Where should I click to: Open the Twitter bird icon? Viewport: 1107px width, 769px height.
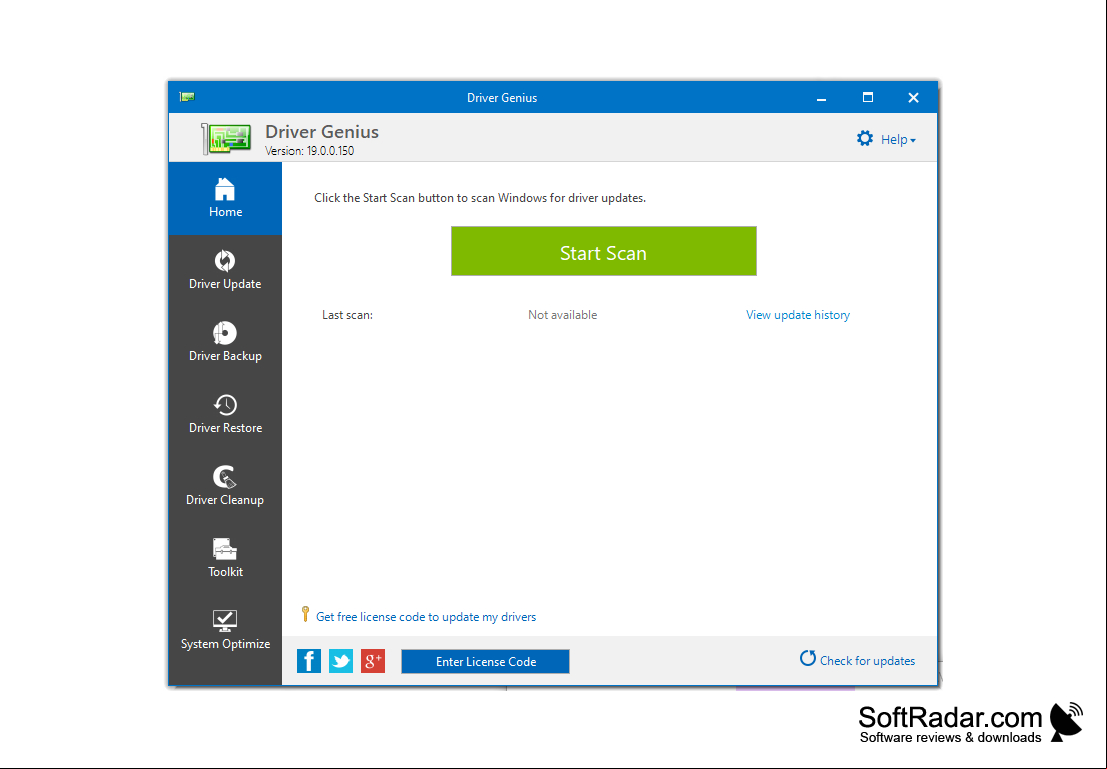[341, 661]
